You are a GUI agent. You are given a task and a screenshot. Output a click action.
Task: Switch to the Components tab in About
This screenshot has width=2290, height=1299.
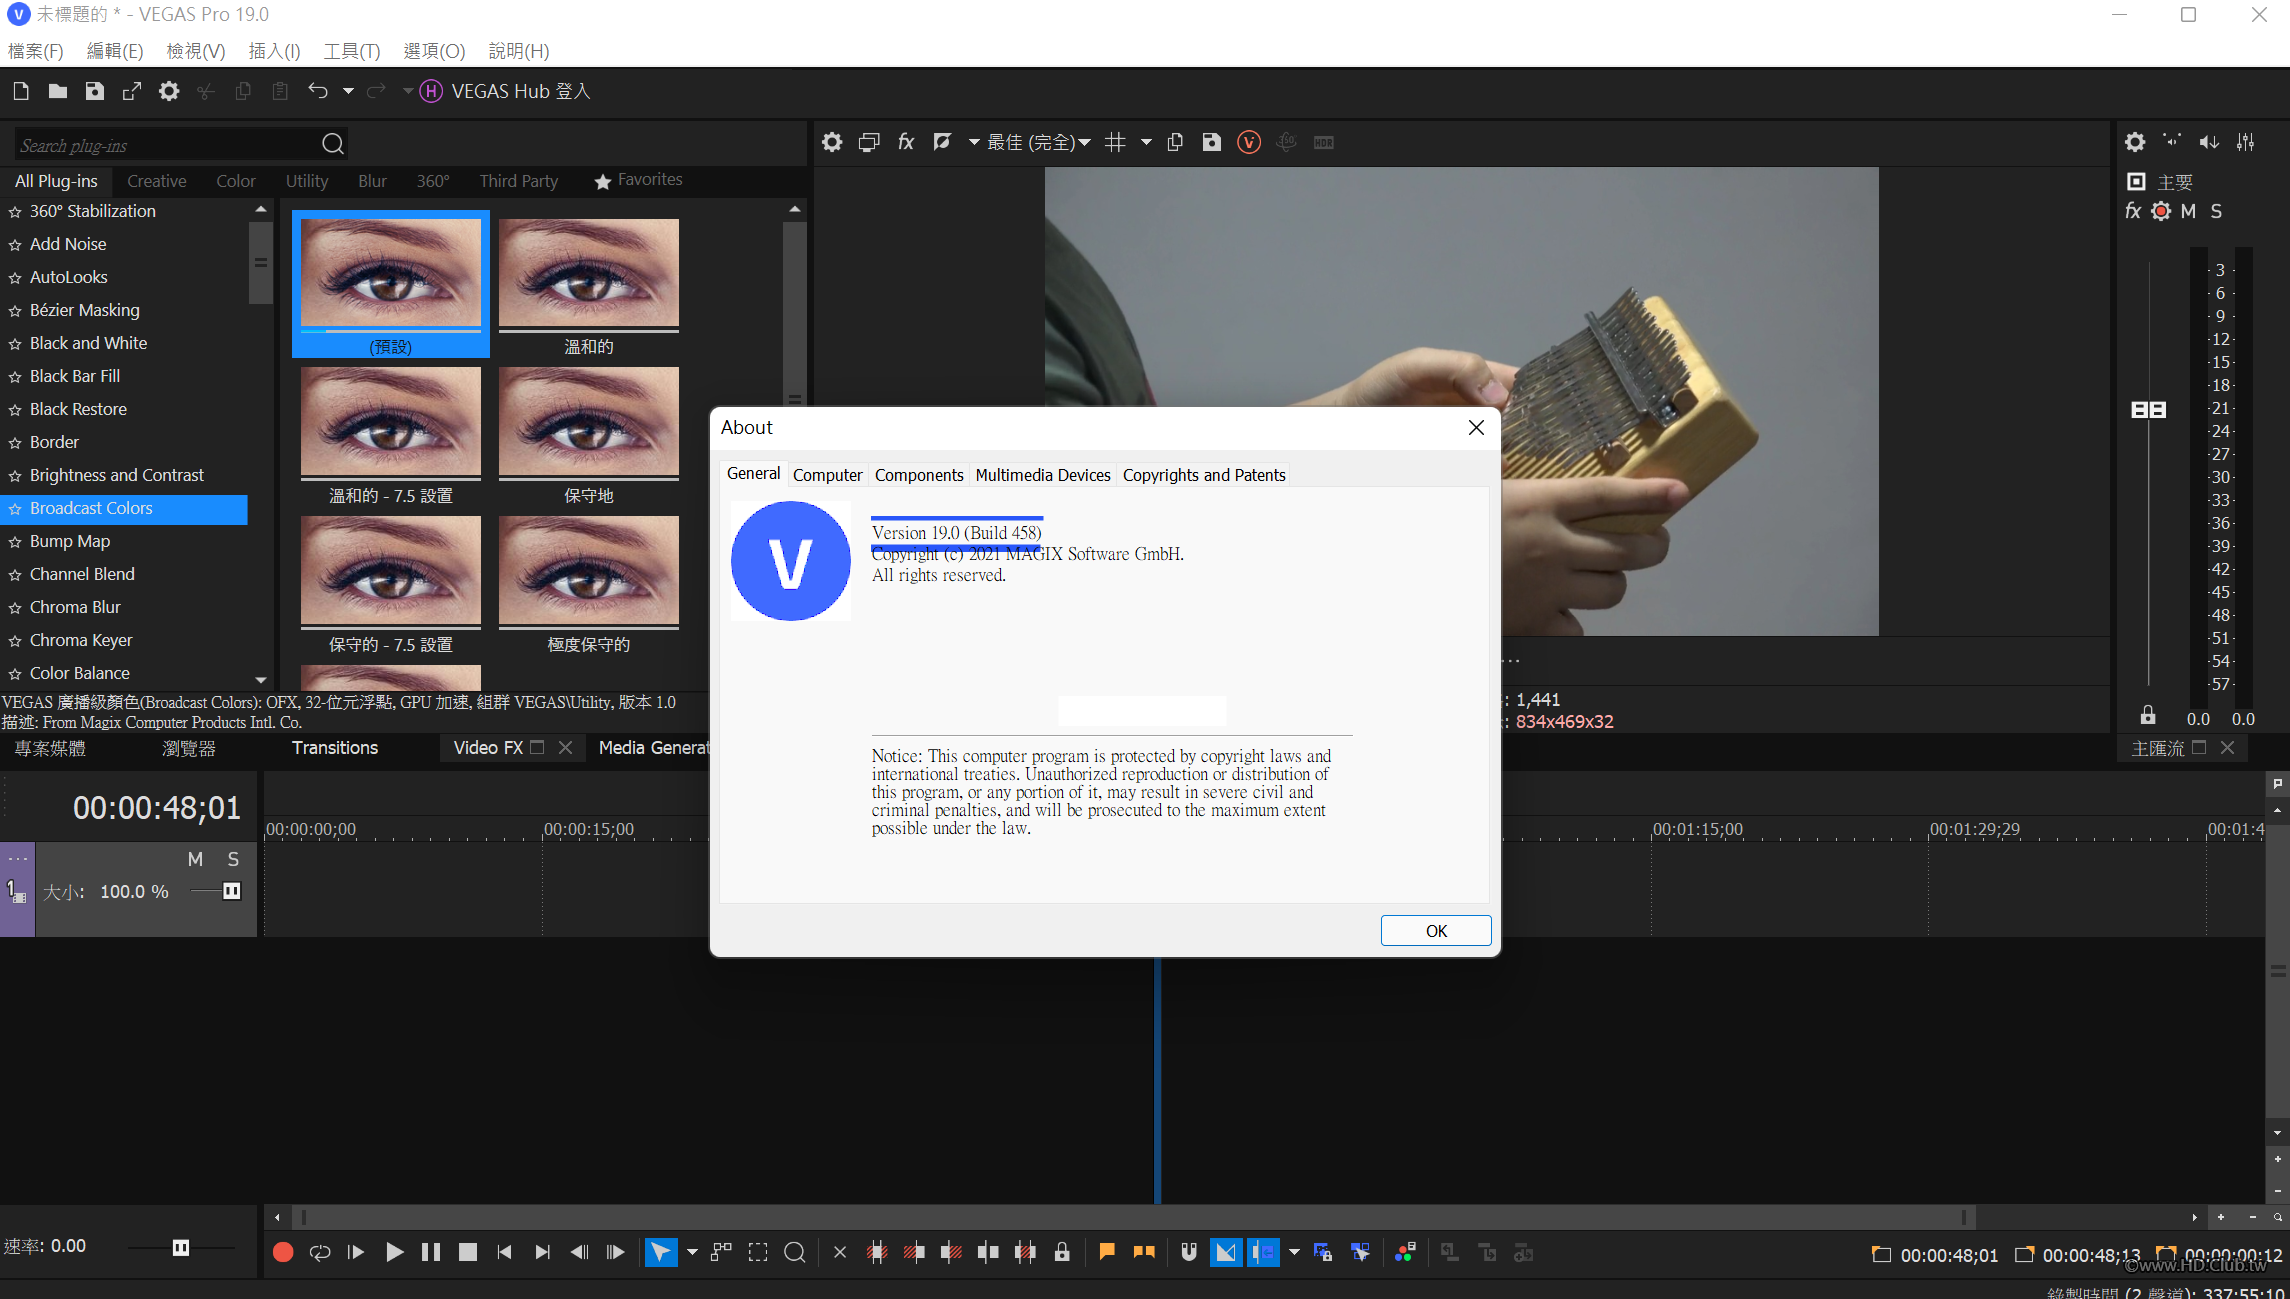919,475
